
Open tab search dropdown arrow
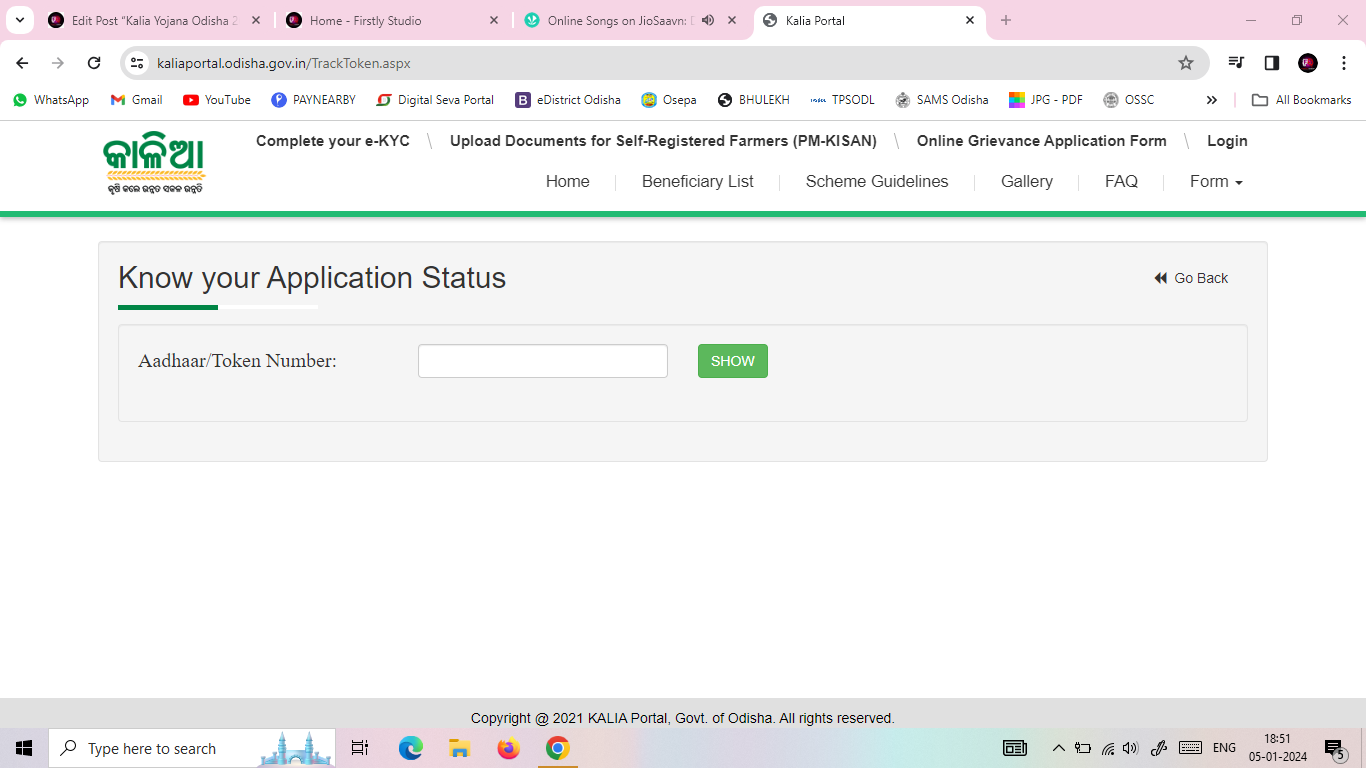click(19, 20)
